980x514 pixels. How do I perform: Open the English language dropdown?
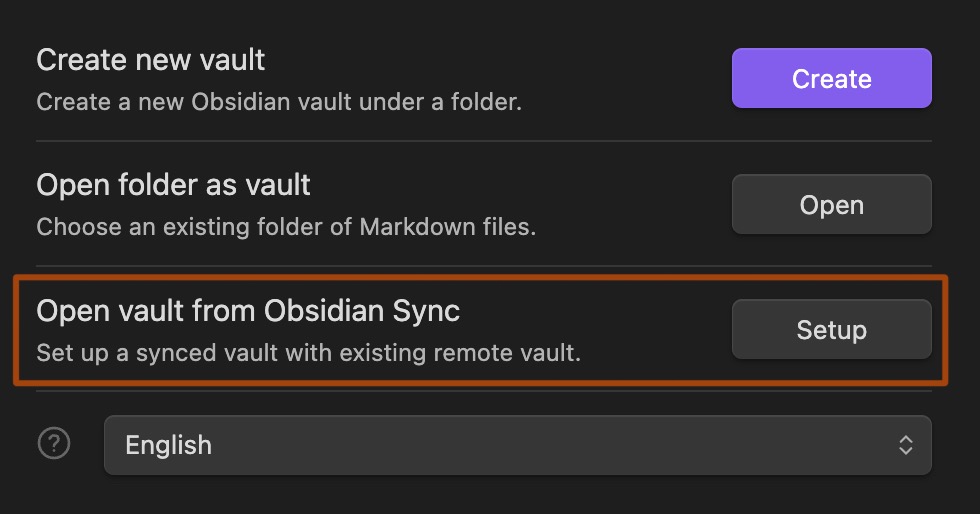pos(518,445)
